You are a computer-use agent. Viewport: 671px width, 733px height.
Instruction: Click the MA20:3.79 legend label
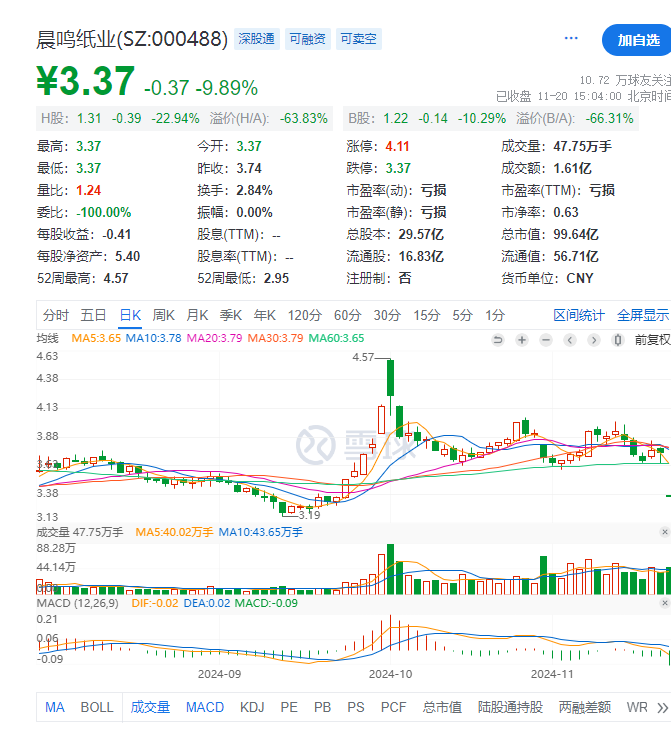214,338
